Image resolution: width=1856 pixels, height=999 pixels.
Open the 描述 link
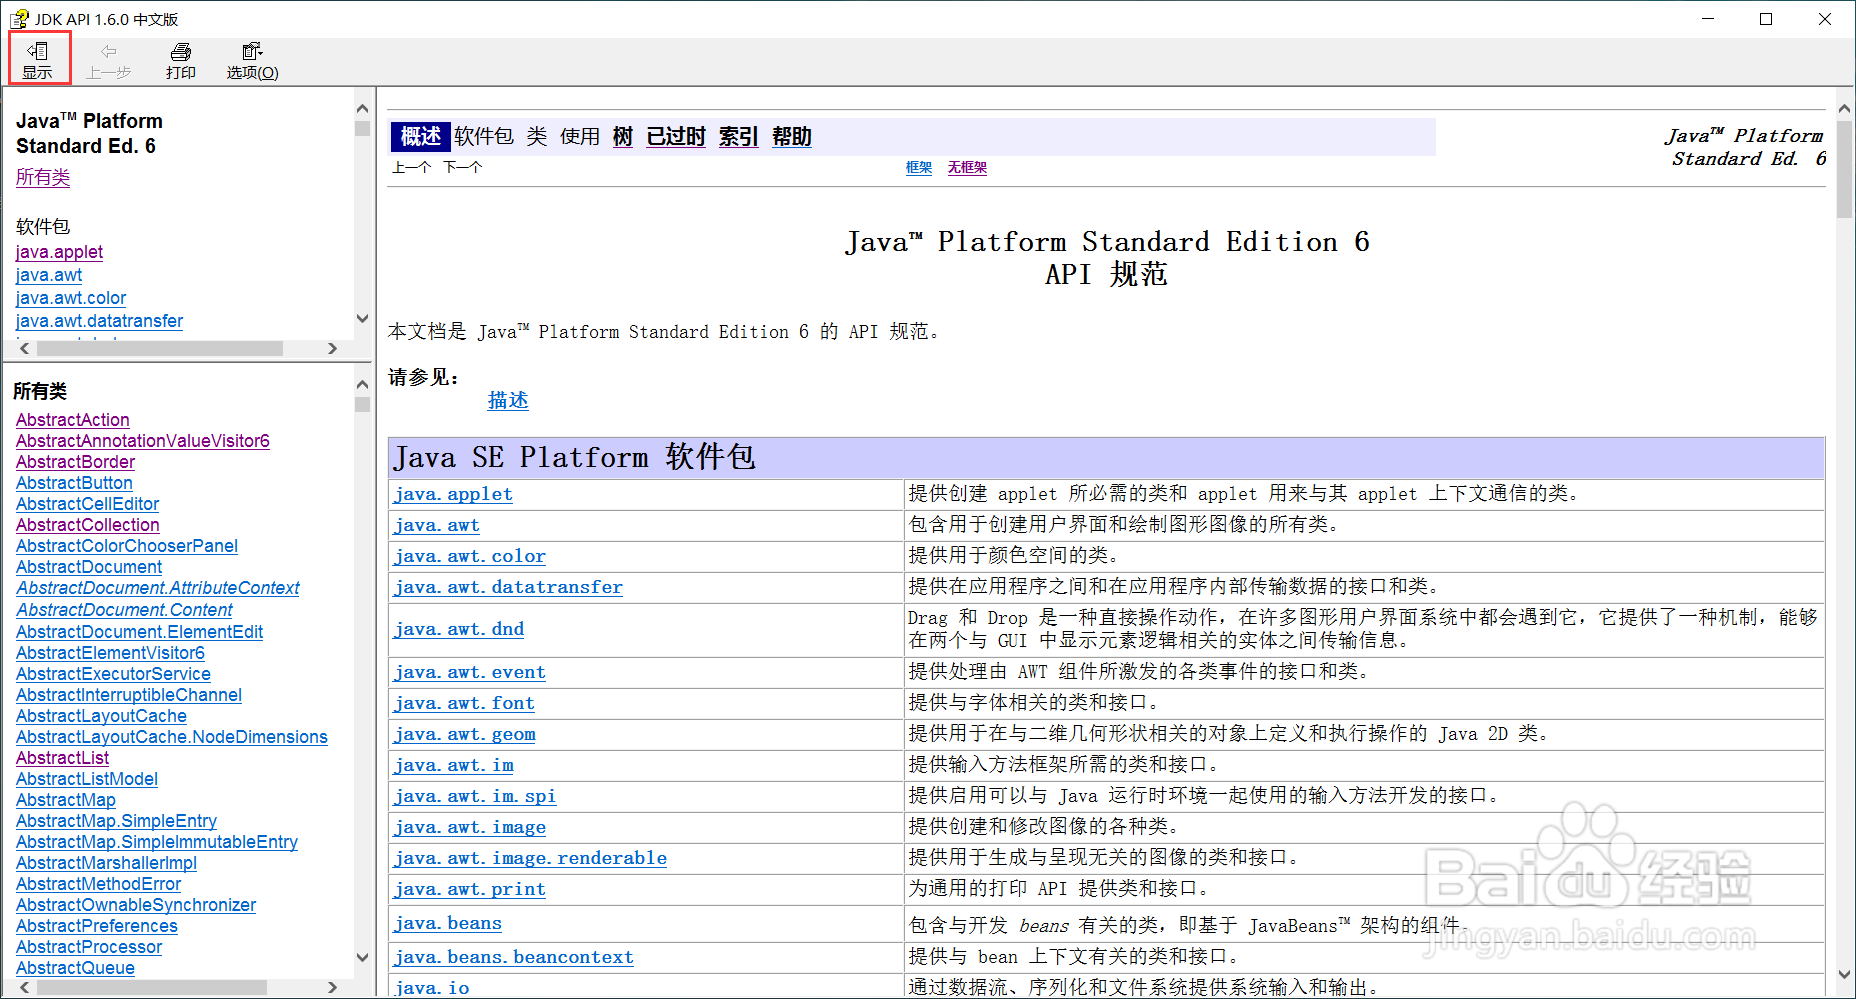point(507,399)
